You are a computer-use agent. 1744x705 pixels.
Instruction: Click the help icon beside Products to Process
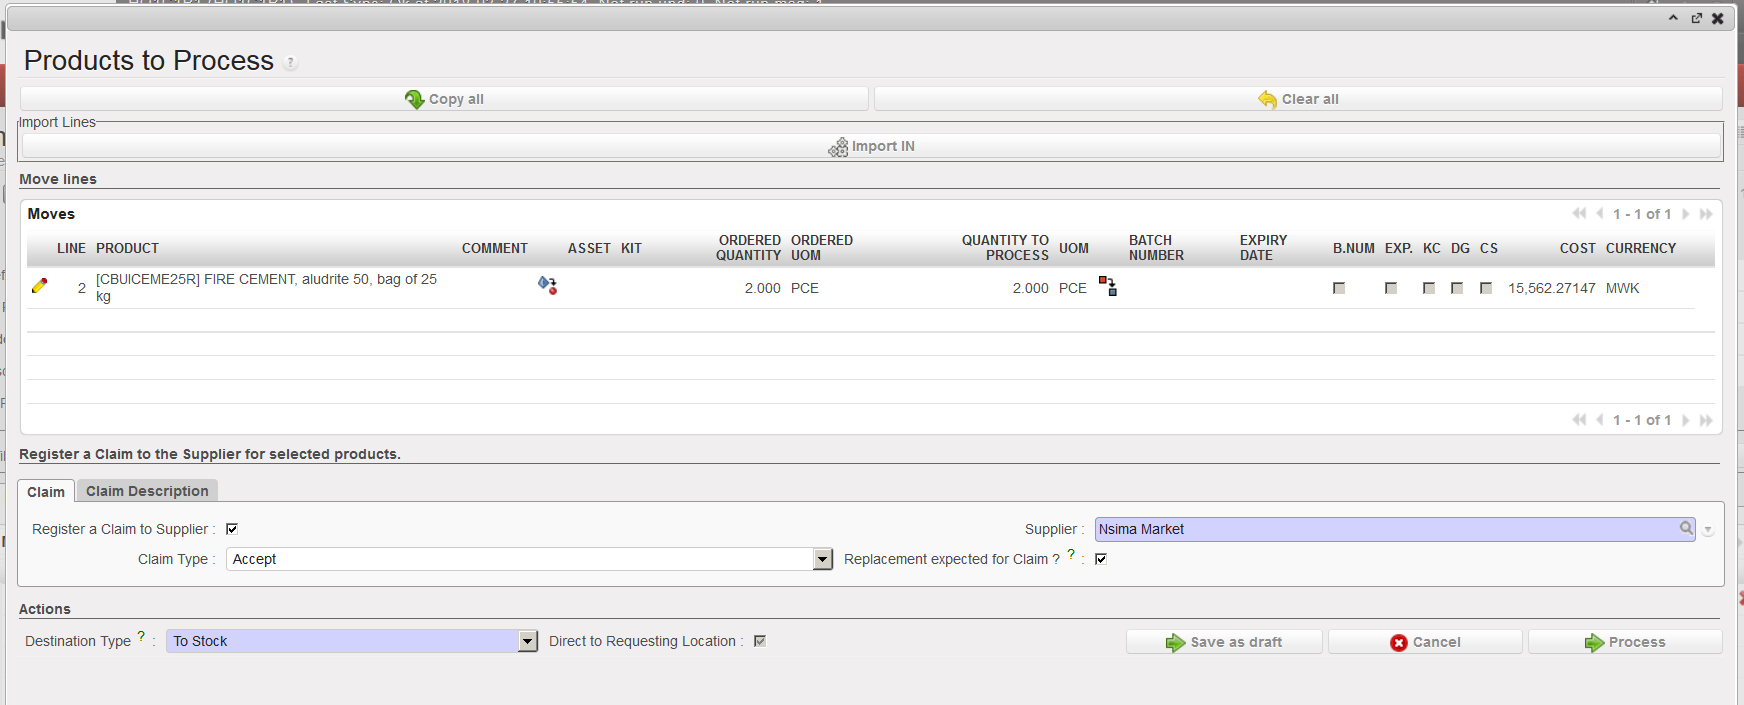click(290, 63)
